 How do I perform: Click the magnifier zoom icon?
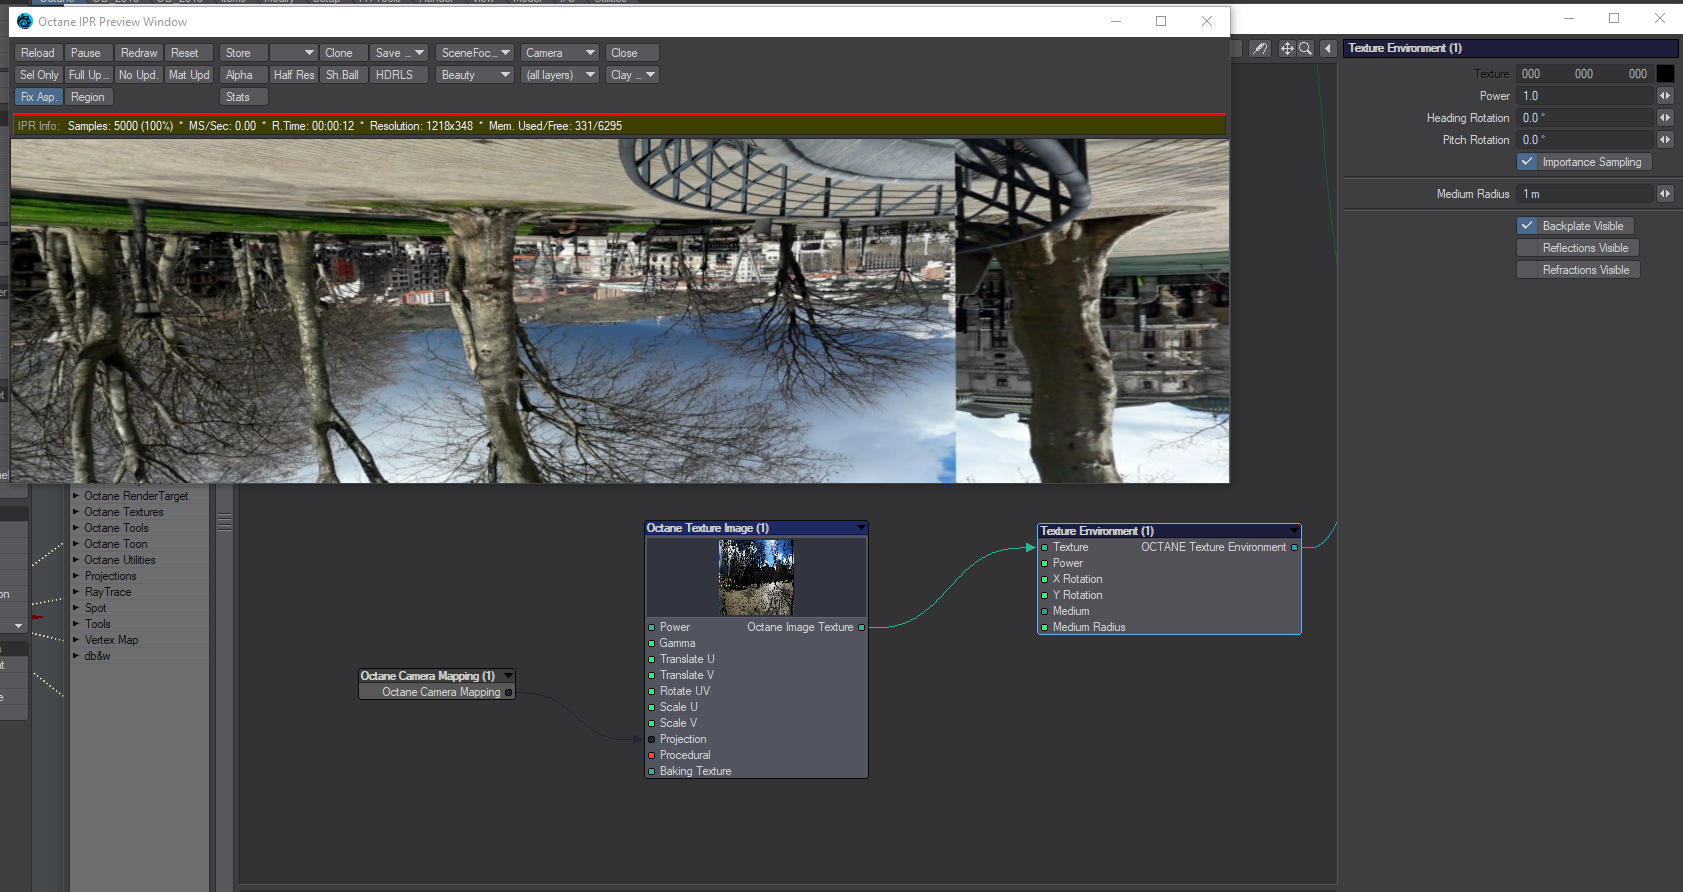1305,48
